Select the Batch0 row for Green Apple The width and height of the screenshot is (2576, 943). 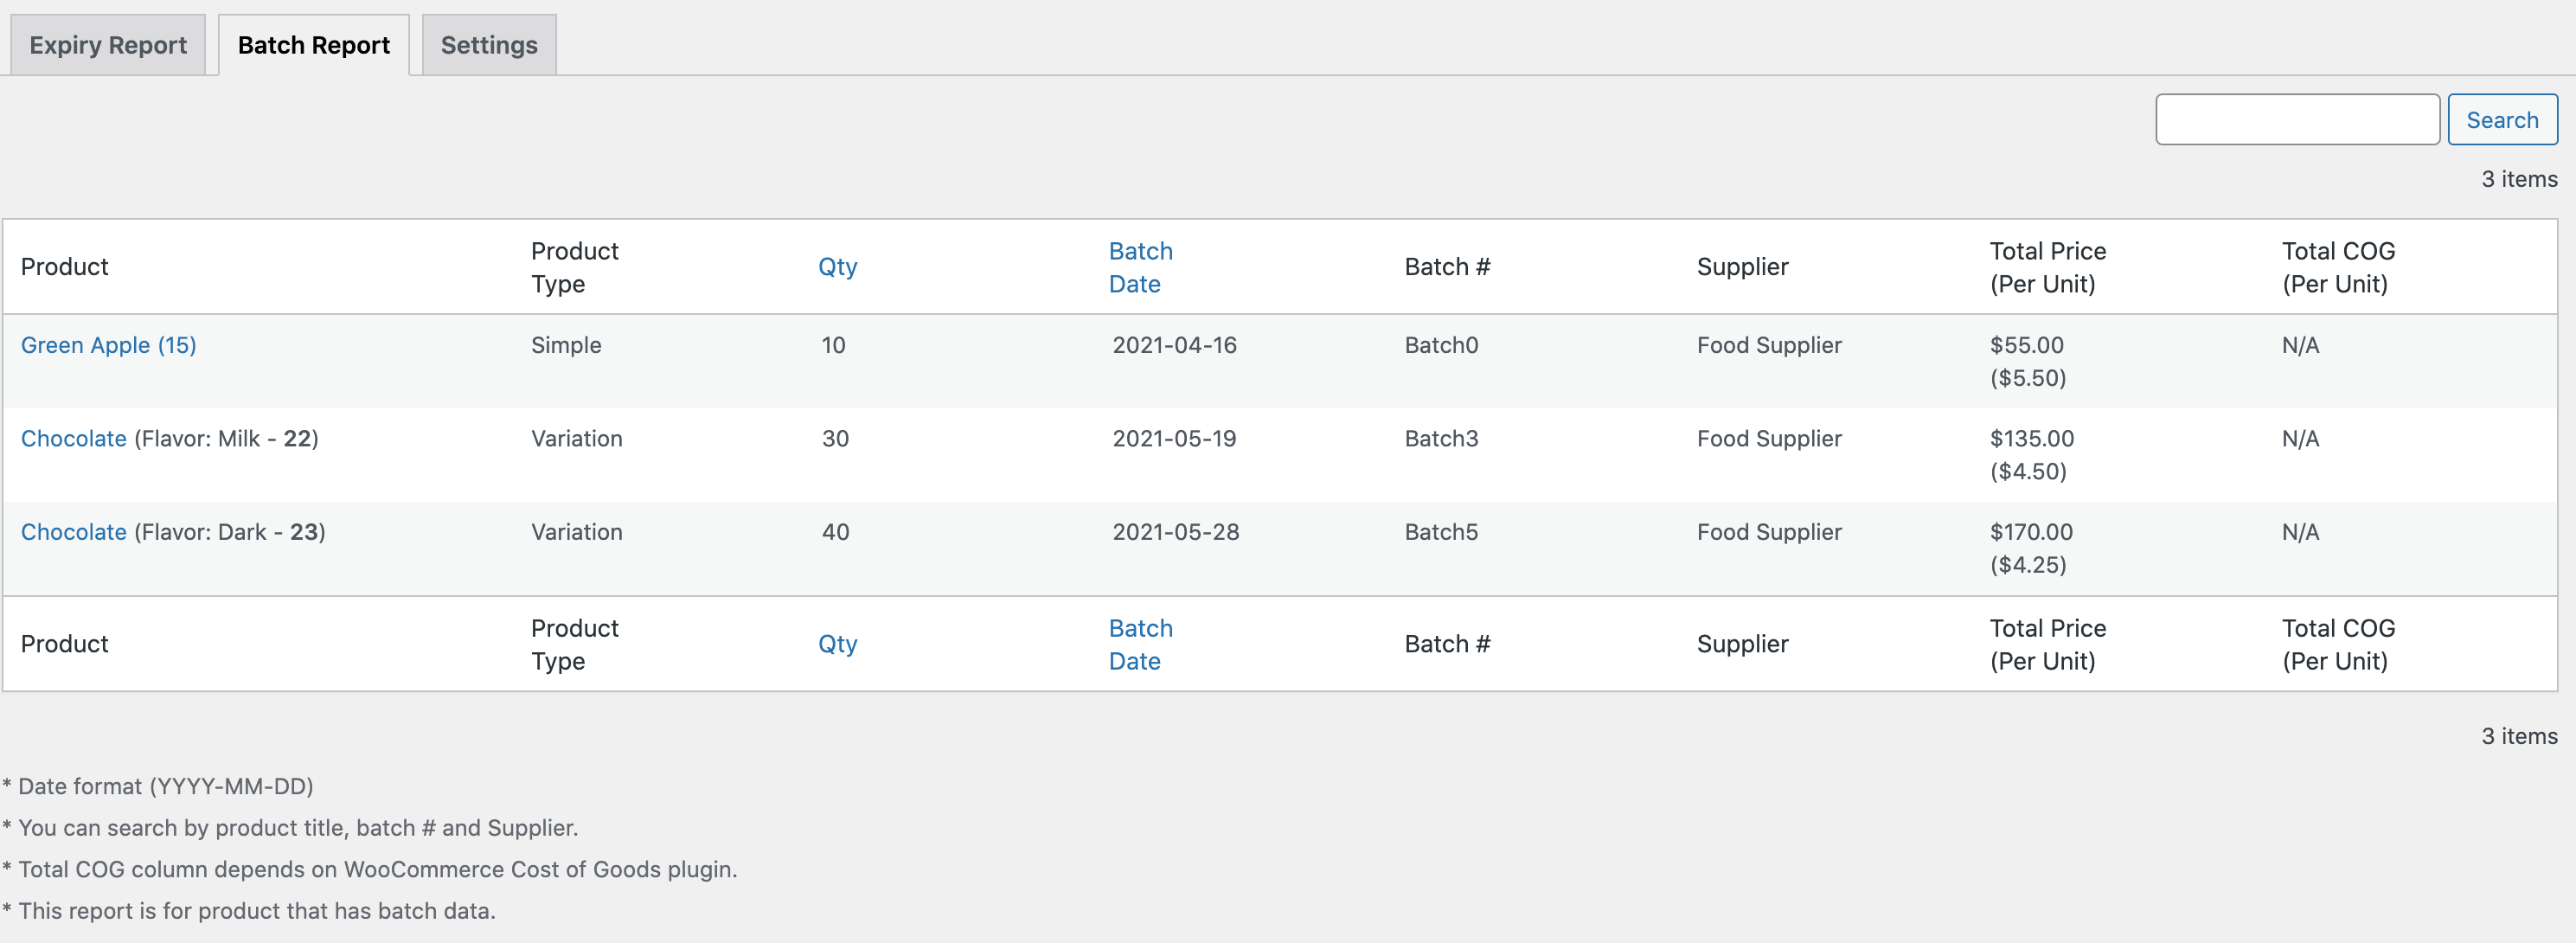[x=1440, y=345]
